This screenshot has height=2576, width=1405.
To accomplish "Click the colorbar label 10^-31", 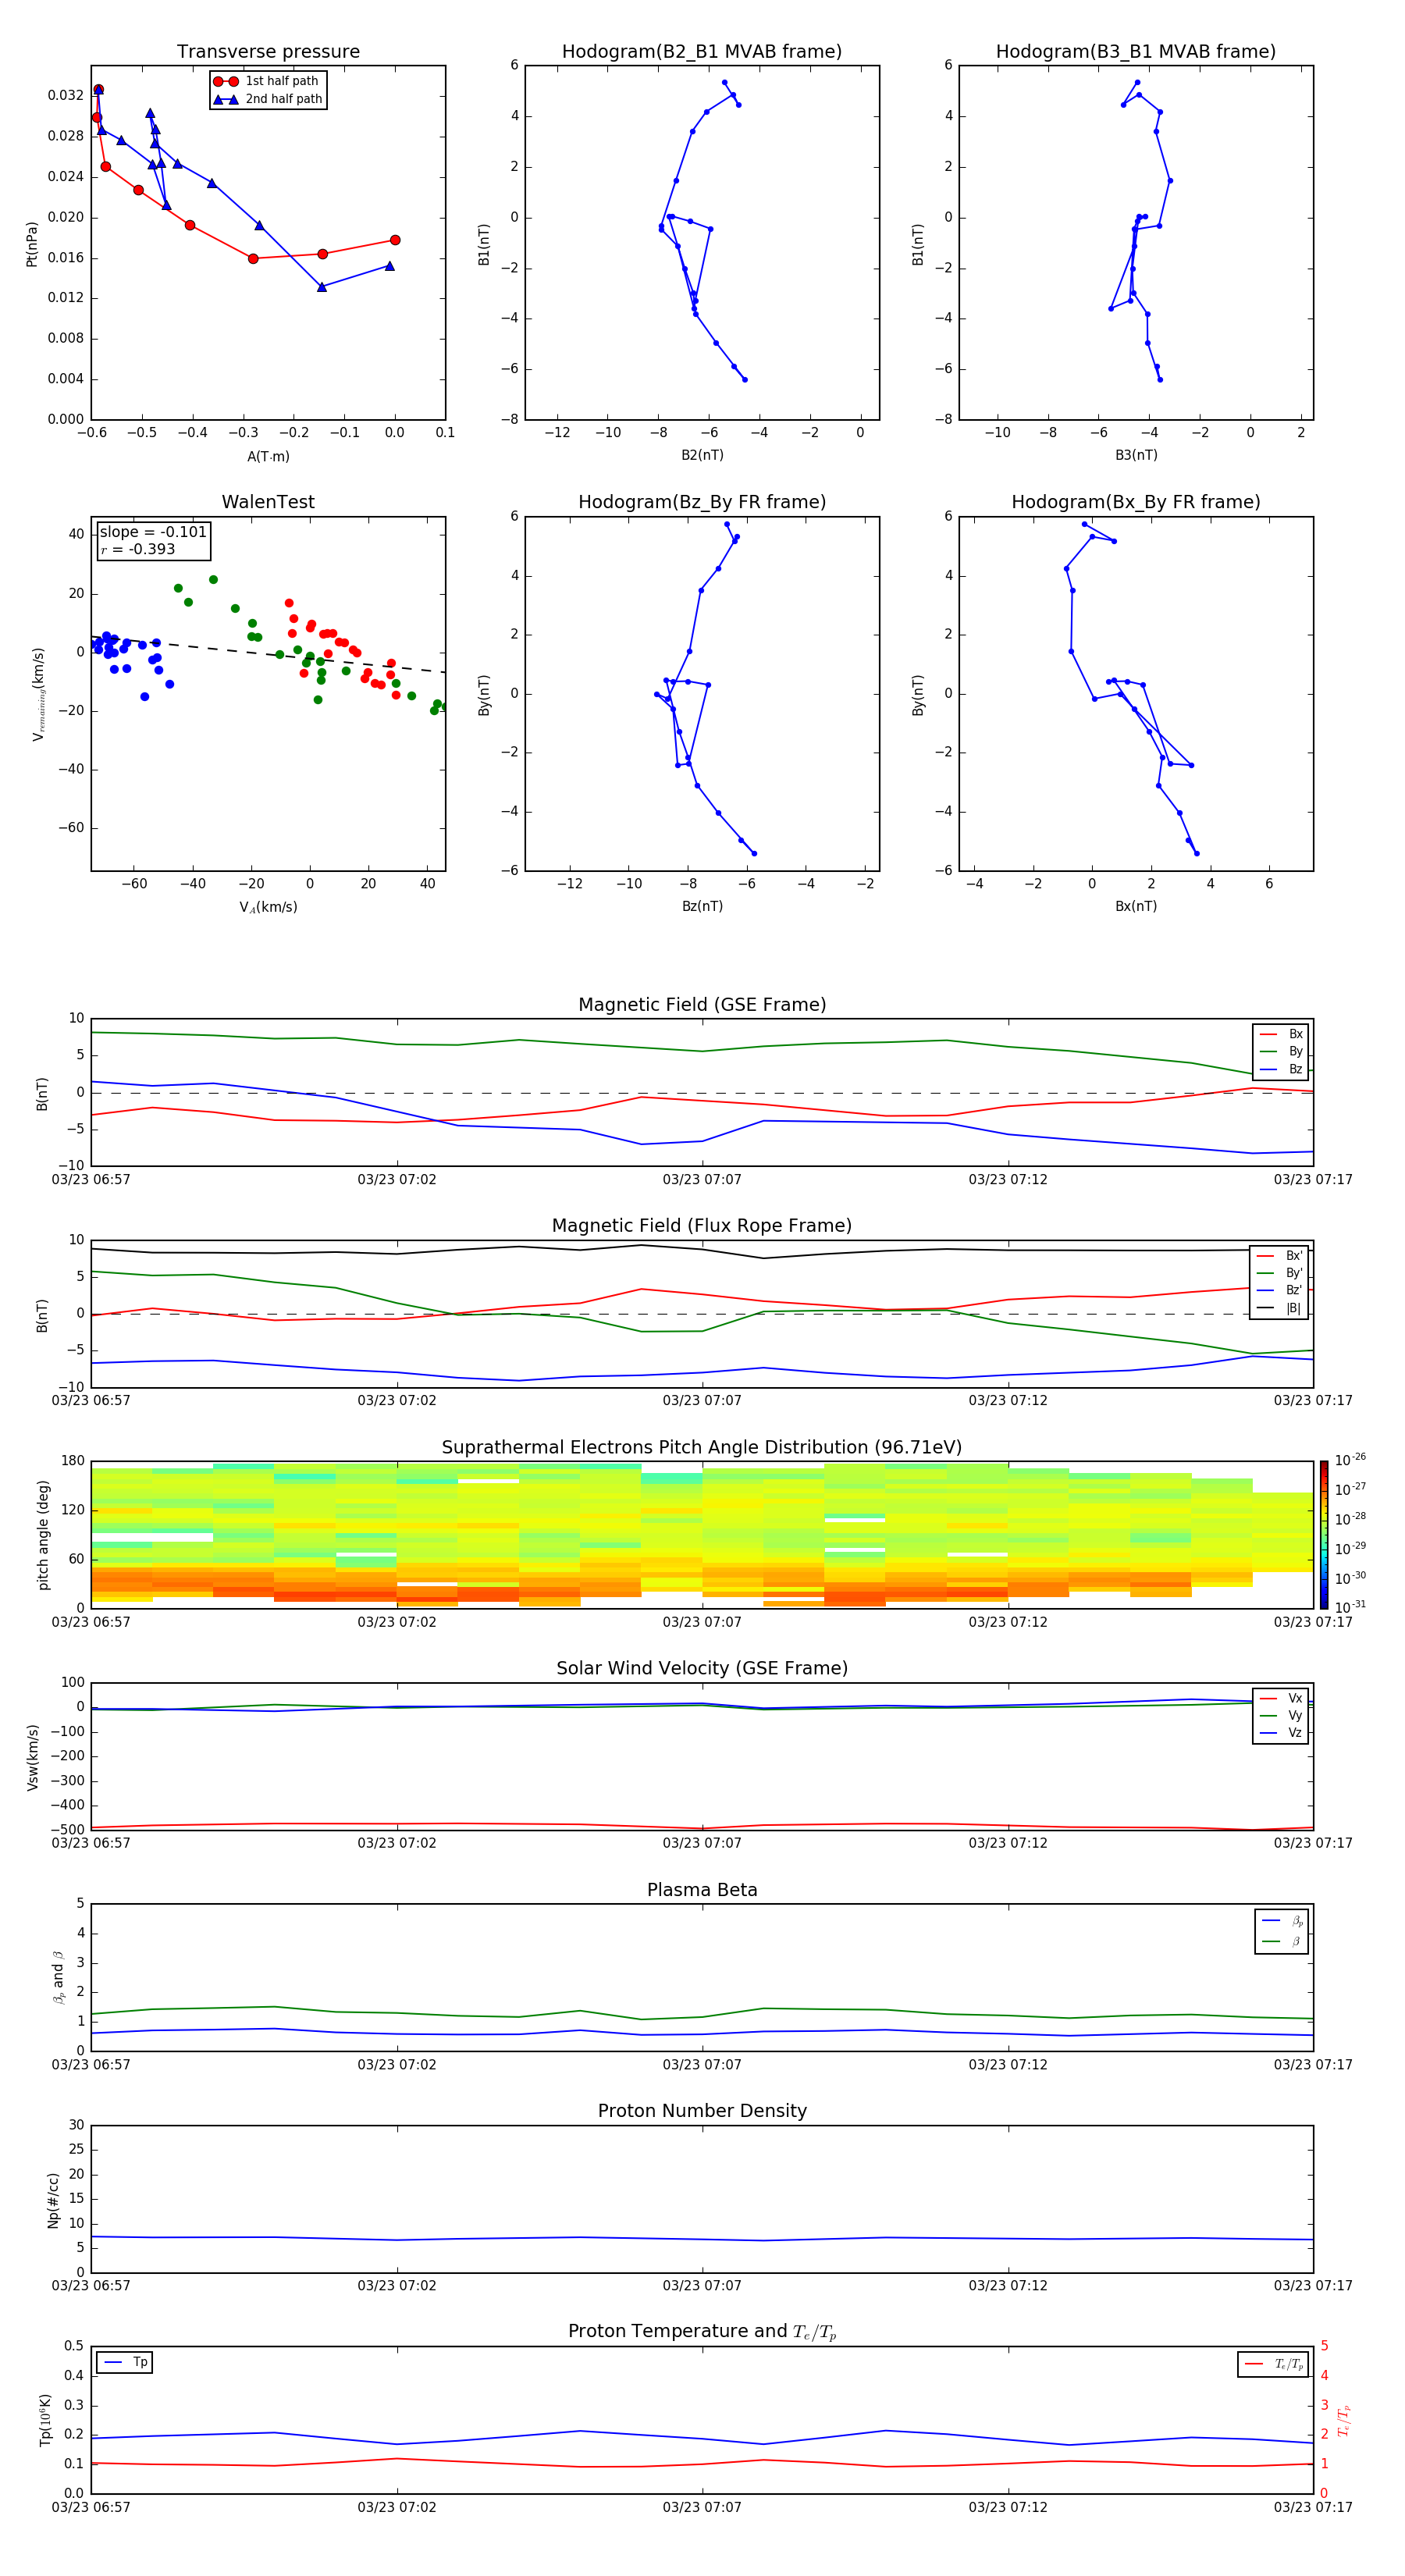I will [x=1350, y=1607].
